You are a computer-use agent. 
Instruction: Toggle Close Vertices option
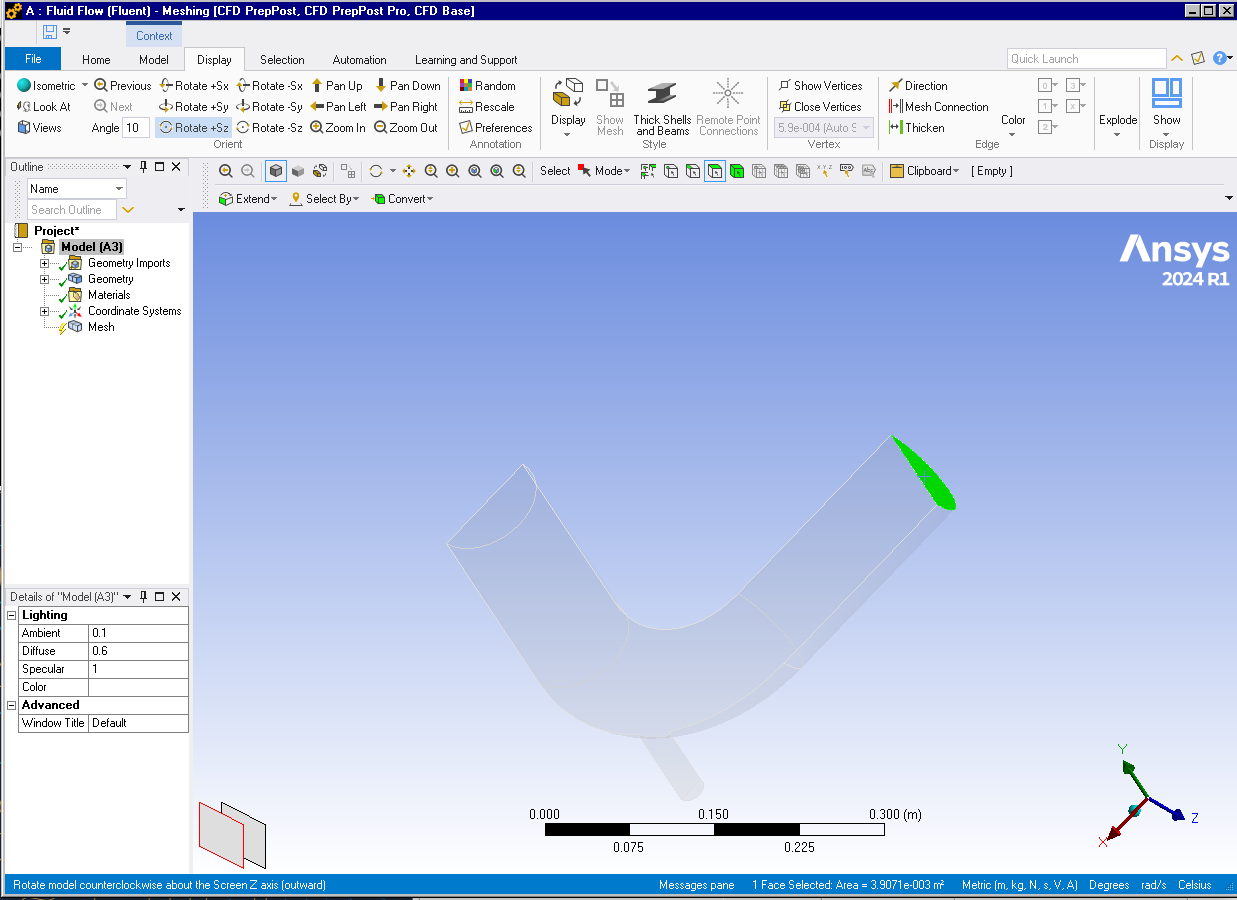[x=784, y=107]
